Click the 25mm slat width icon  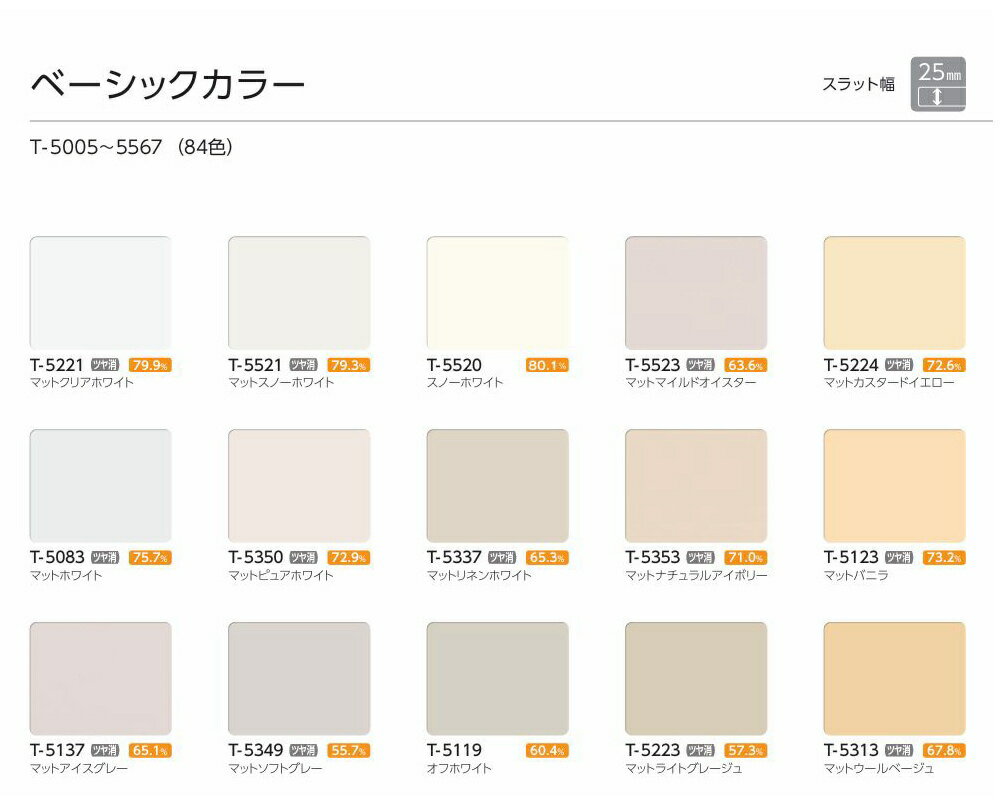point(937,83)
